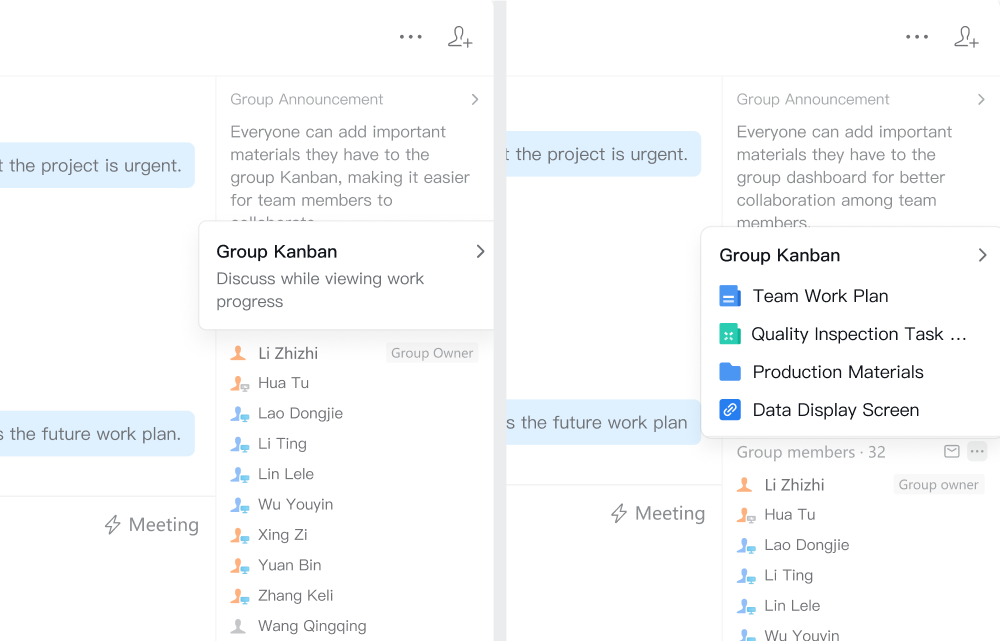
Task: Start a Meeting in the right chat
Action: point(658,513)
